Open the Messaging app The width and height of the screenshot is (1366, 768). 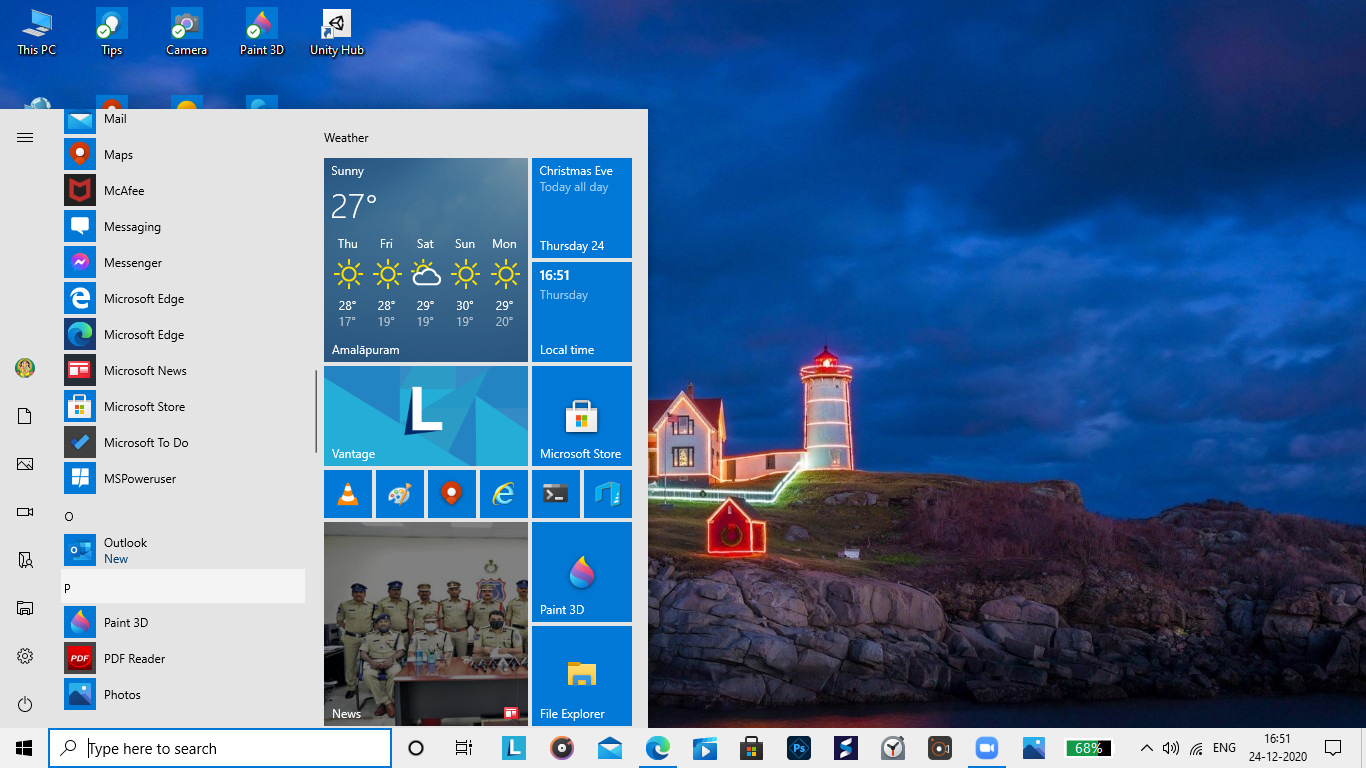[184, 227]
